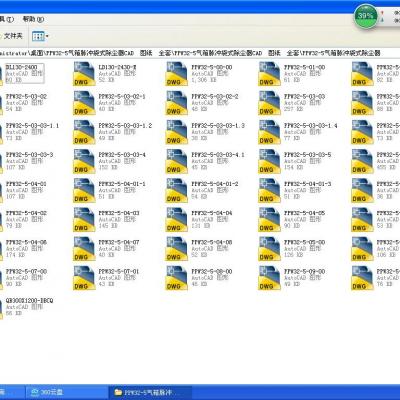Select the PPW32-5-08-00 DWG icon
The height and width of the screenshot is (400, 400).
[x=177, y=278]
